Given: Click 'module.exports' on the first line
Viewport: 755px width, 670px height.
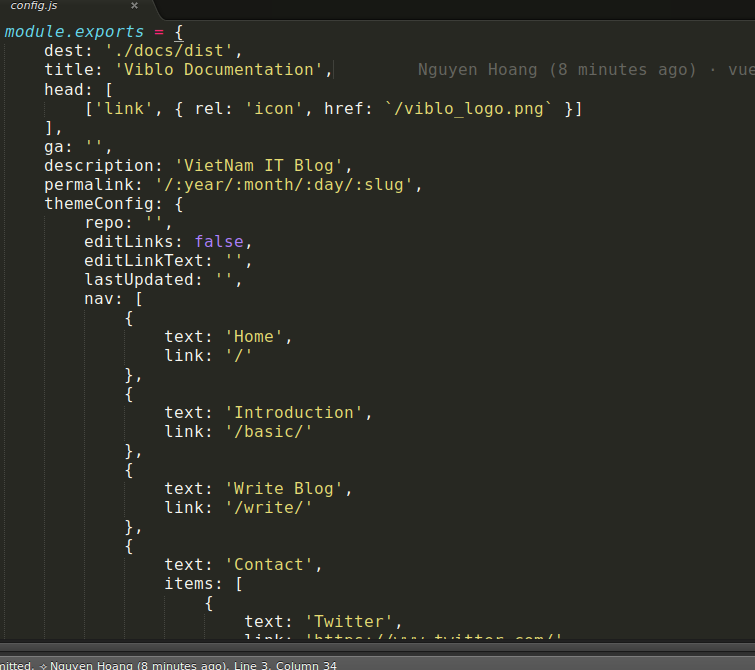Looking at the screenshot, I should 74,32.
